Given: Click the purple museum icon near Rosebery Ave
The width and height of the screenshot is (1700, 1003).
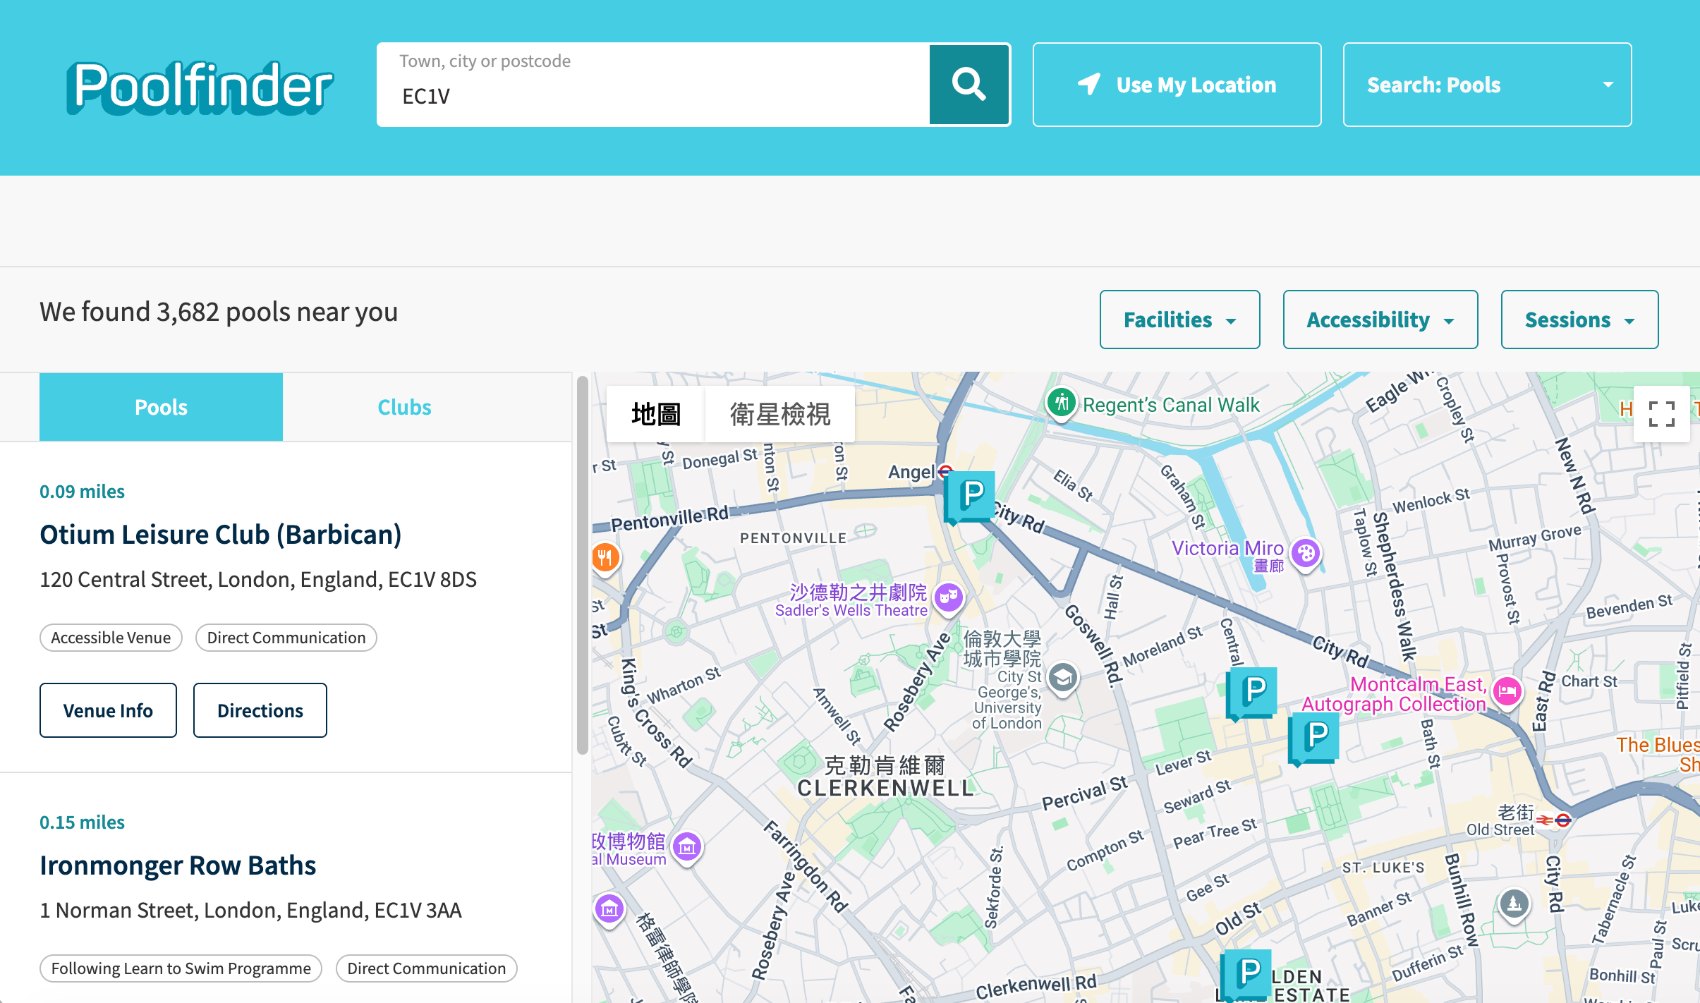Looking at the screenshot, I should (609, 909).
